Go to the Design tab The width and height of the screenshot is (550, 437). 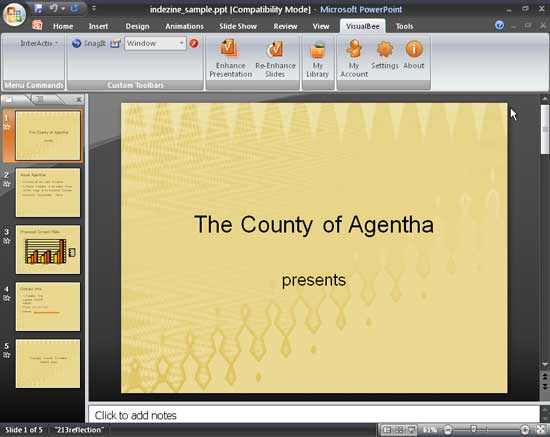(x=137, y=26)
